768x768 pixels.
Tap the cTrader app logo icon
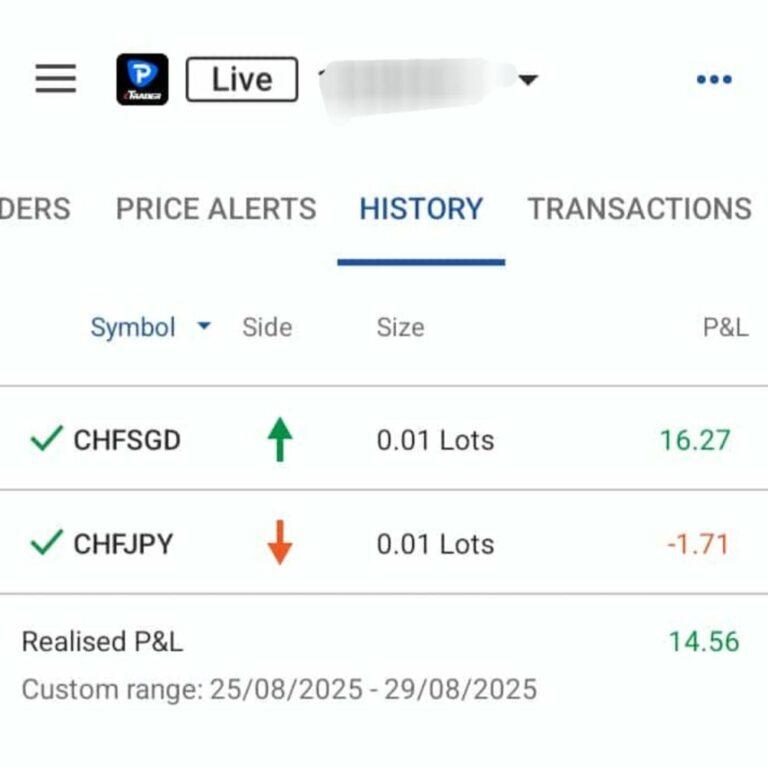click(x=142, y=79)
